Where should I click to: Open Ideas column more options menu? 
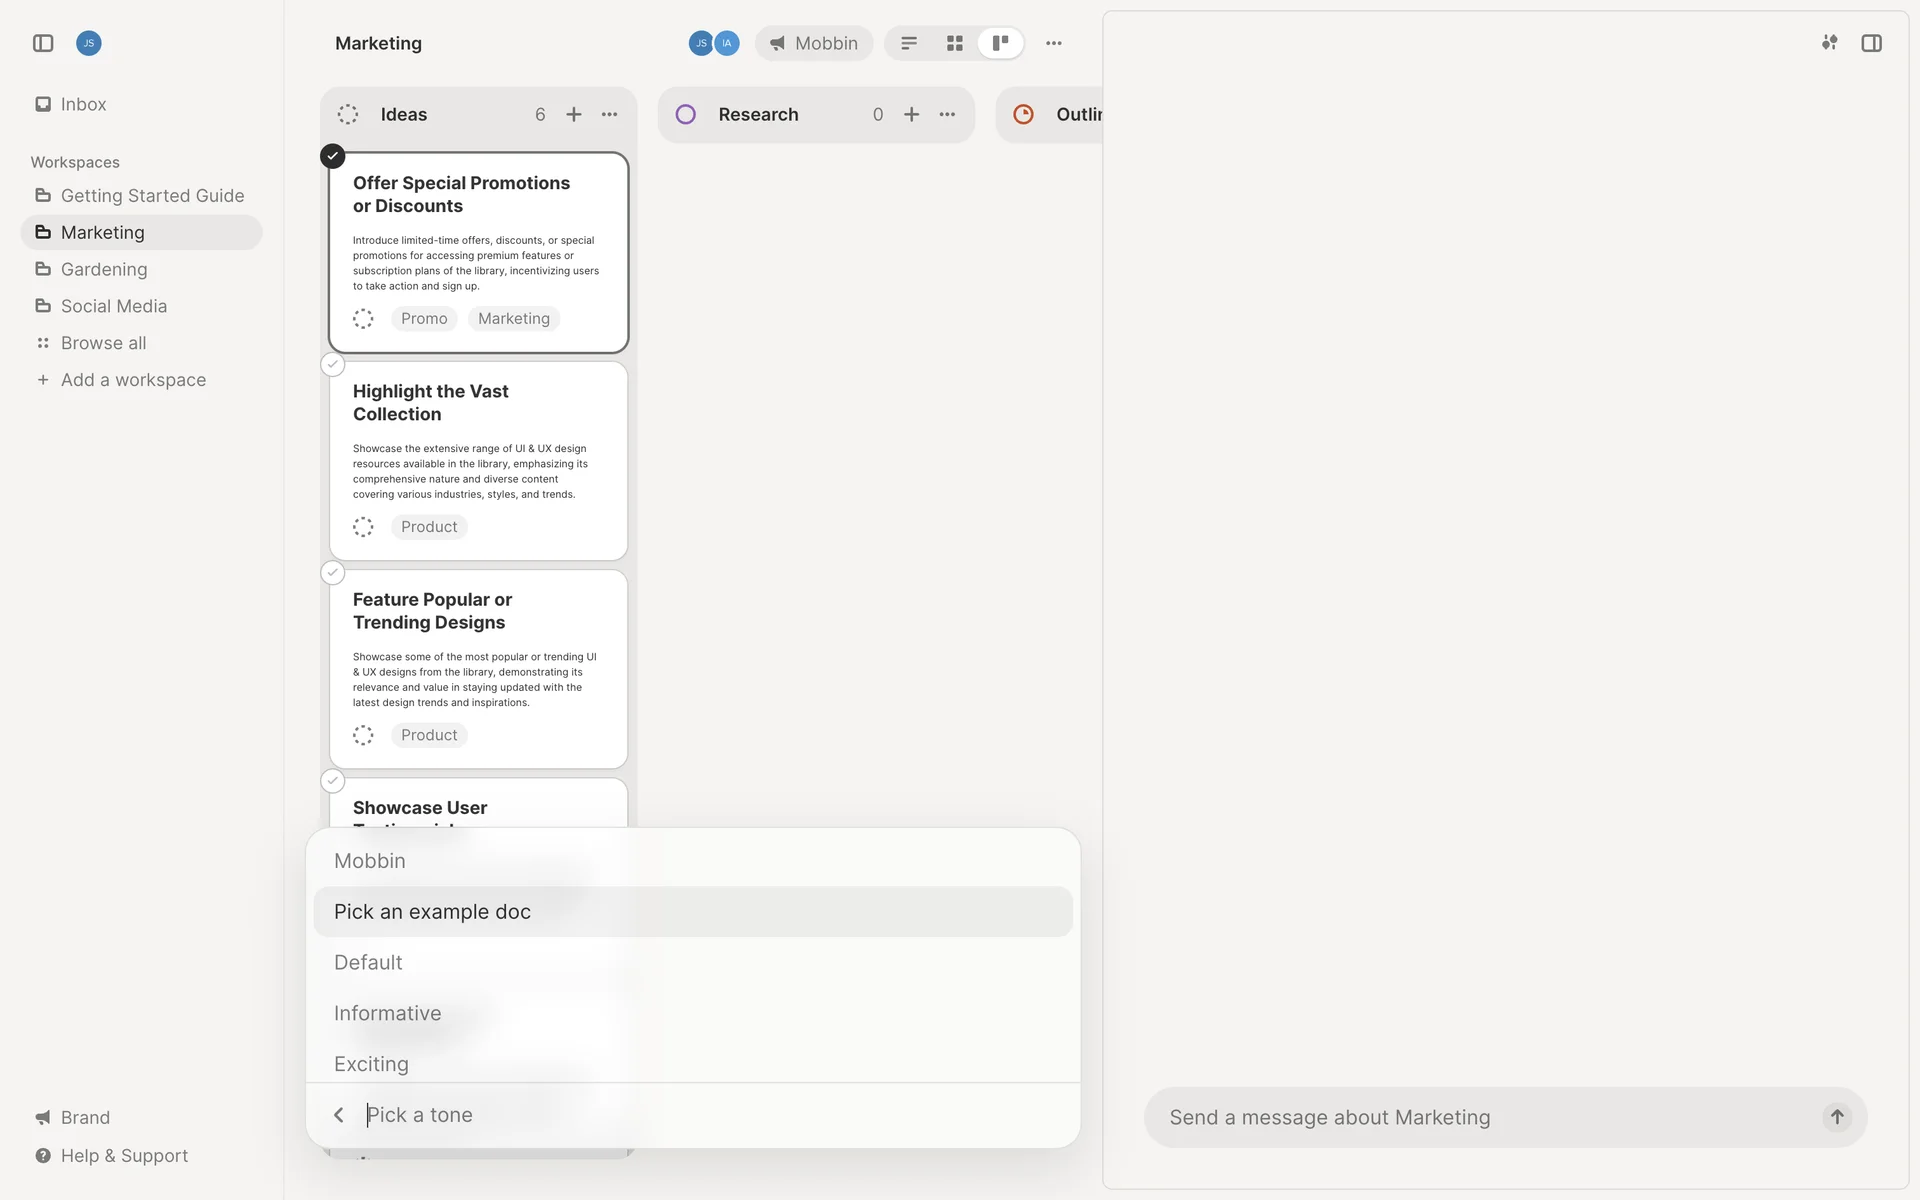(x=609, y=115)
